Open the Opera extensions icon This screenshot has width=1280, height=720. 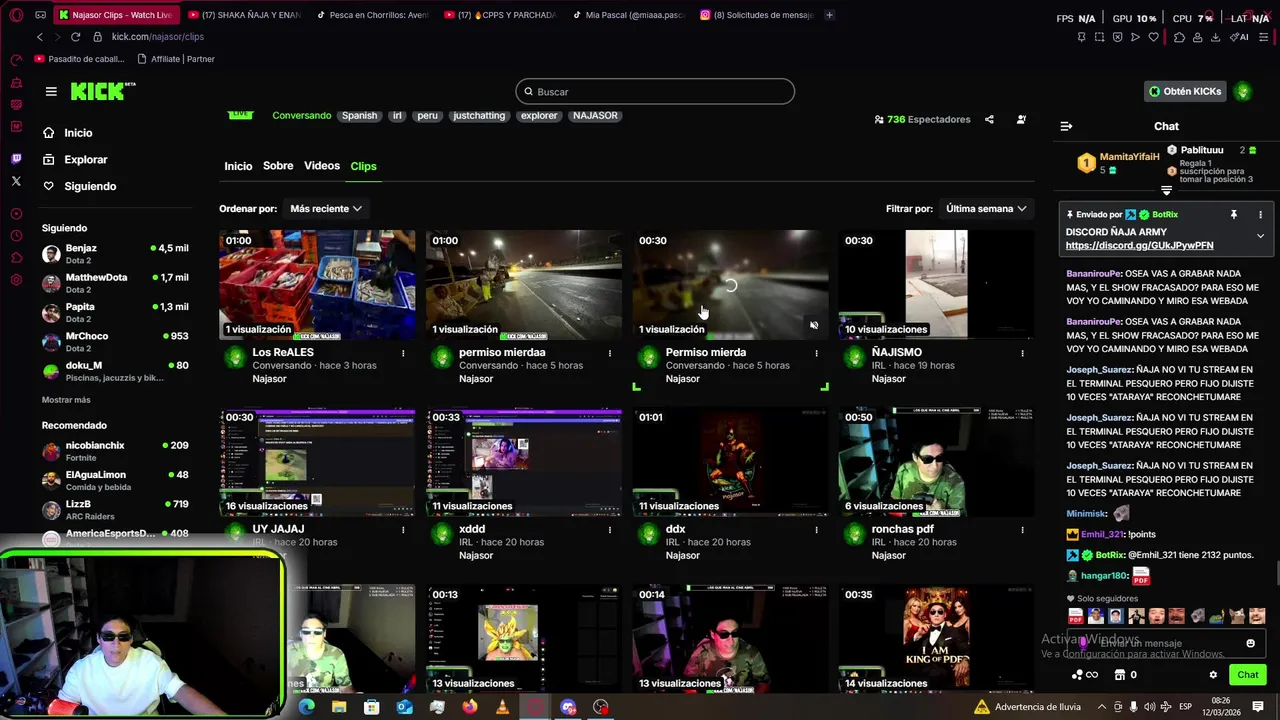pyautogui.click(x=1179, y=37)
